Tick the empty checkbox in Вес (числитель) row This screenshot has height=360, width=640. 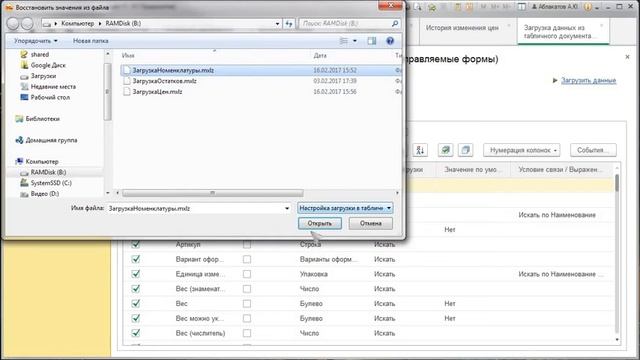coord(247,333)
